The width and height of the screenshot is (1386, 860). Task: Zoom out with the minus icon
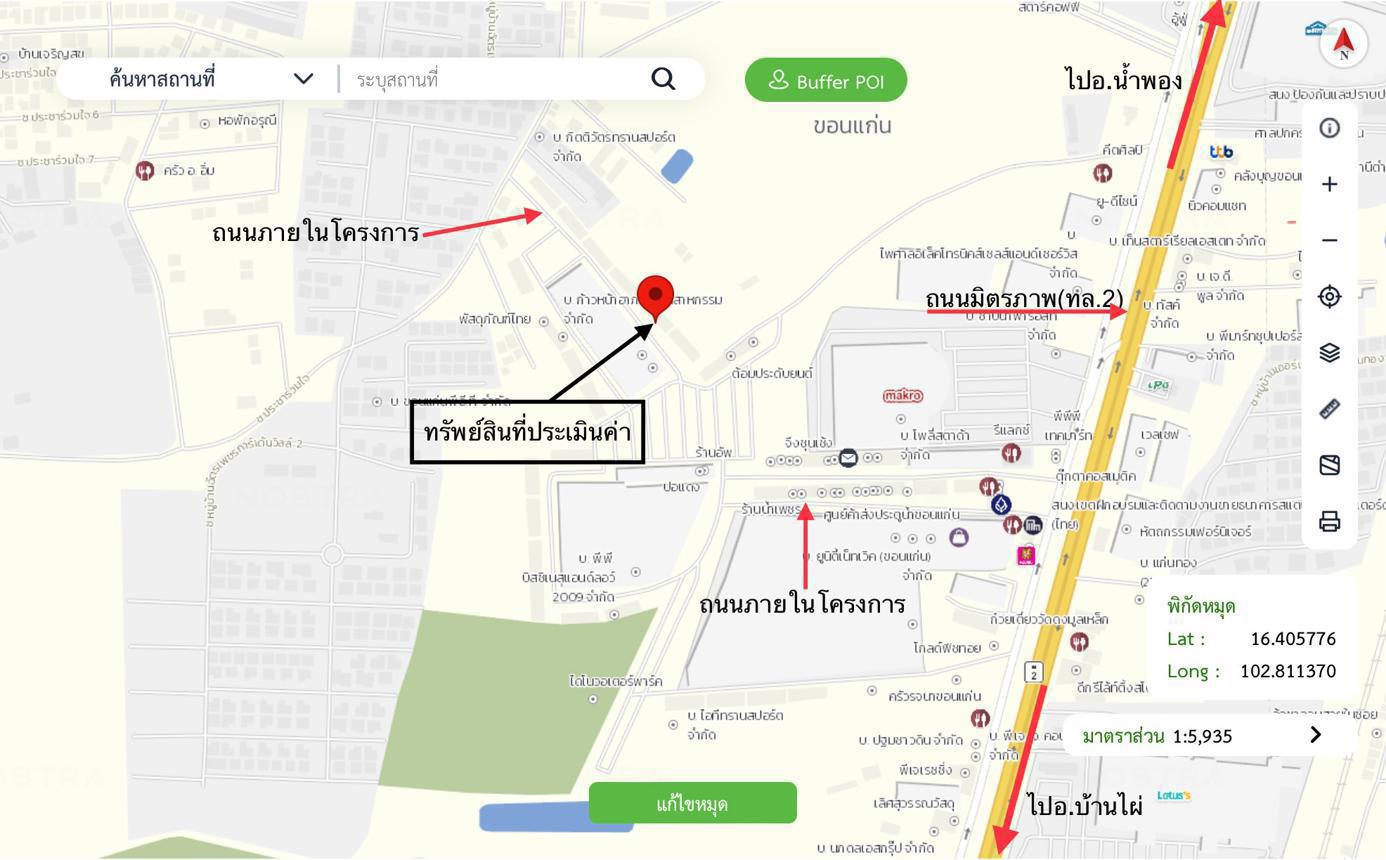pos(1329,240)
